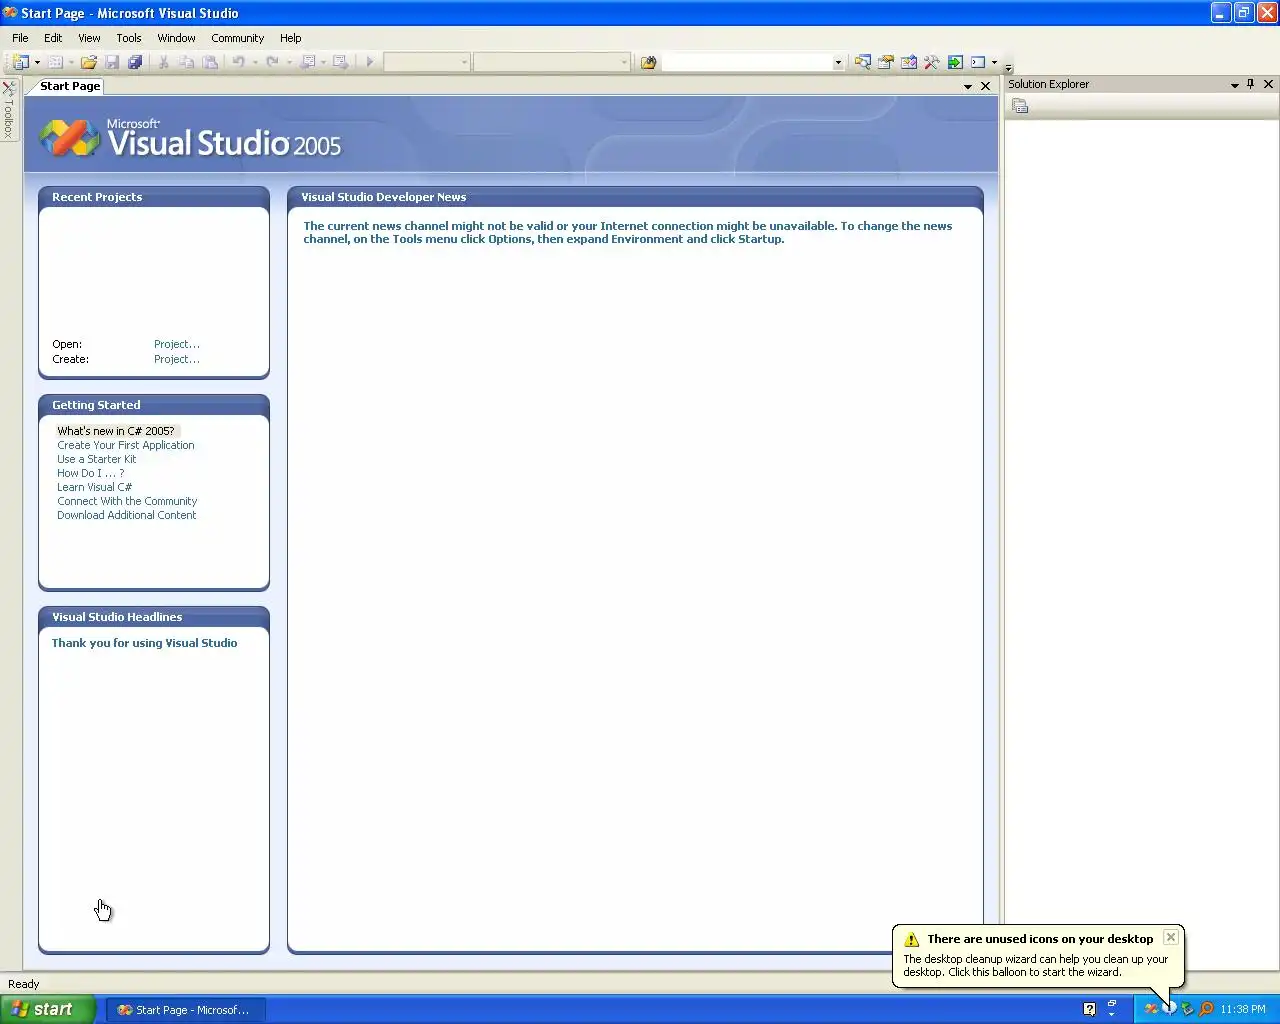Toggle Solution Explorer auto-hide pin
This screenshot has width=1280, height=1024.
click(x=1251, y=84)
